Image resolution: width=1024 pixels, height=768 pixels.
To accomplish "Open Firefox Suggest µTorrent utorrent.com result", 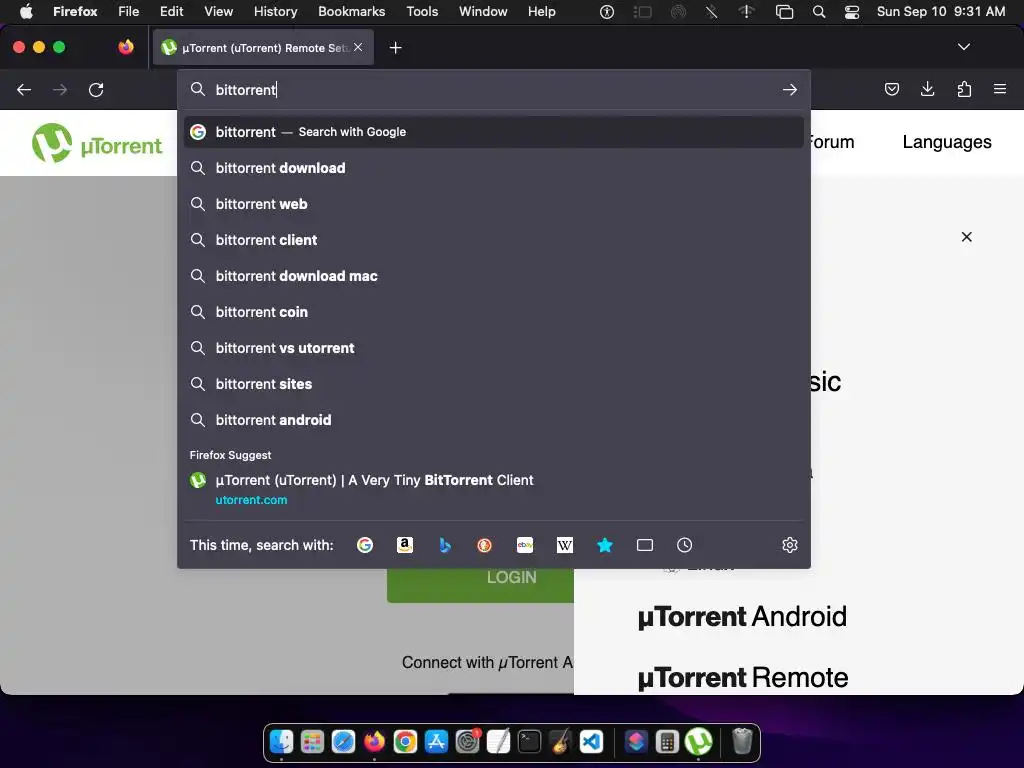I will click(x=493, y=489).
